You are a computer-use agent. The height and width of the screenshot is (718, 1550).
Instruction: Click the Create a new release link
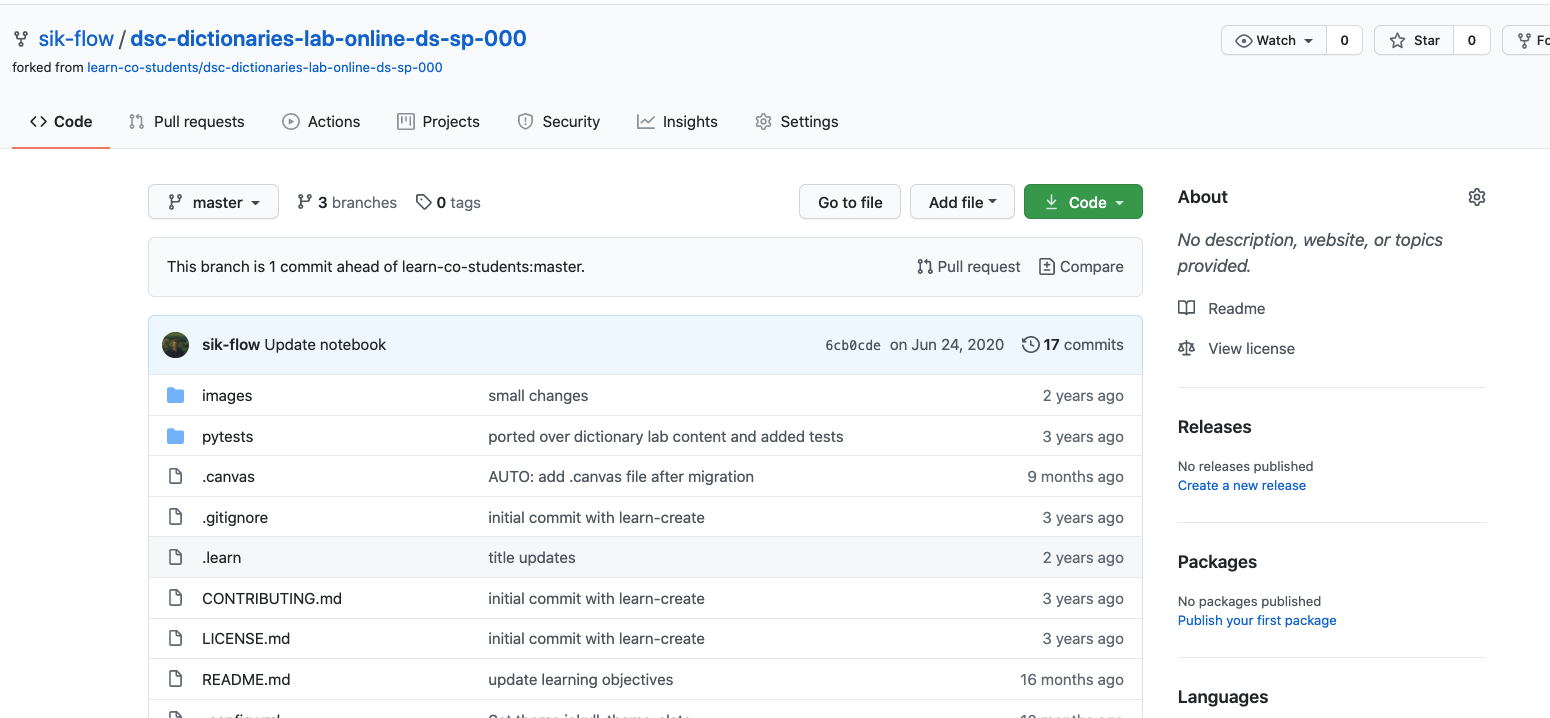[x=1242, y=485]
